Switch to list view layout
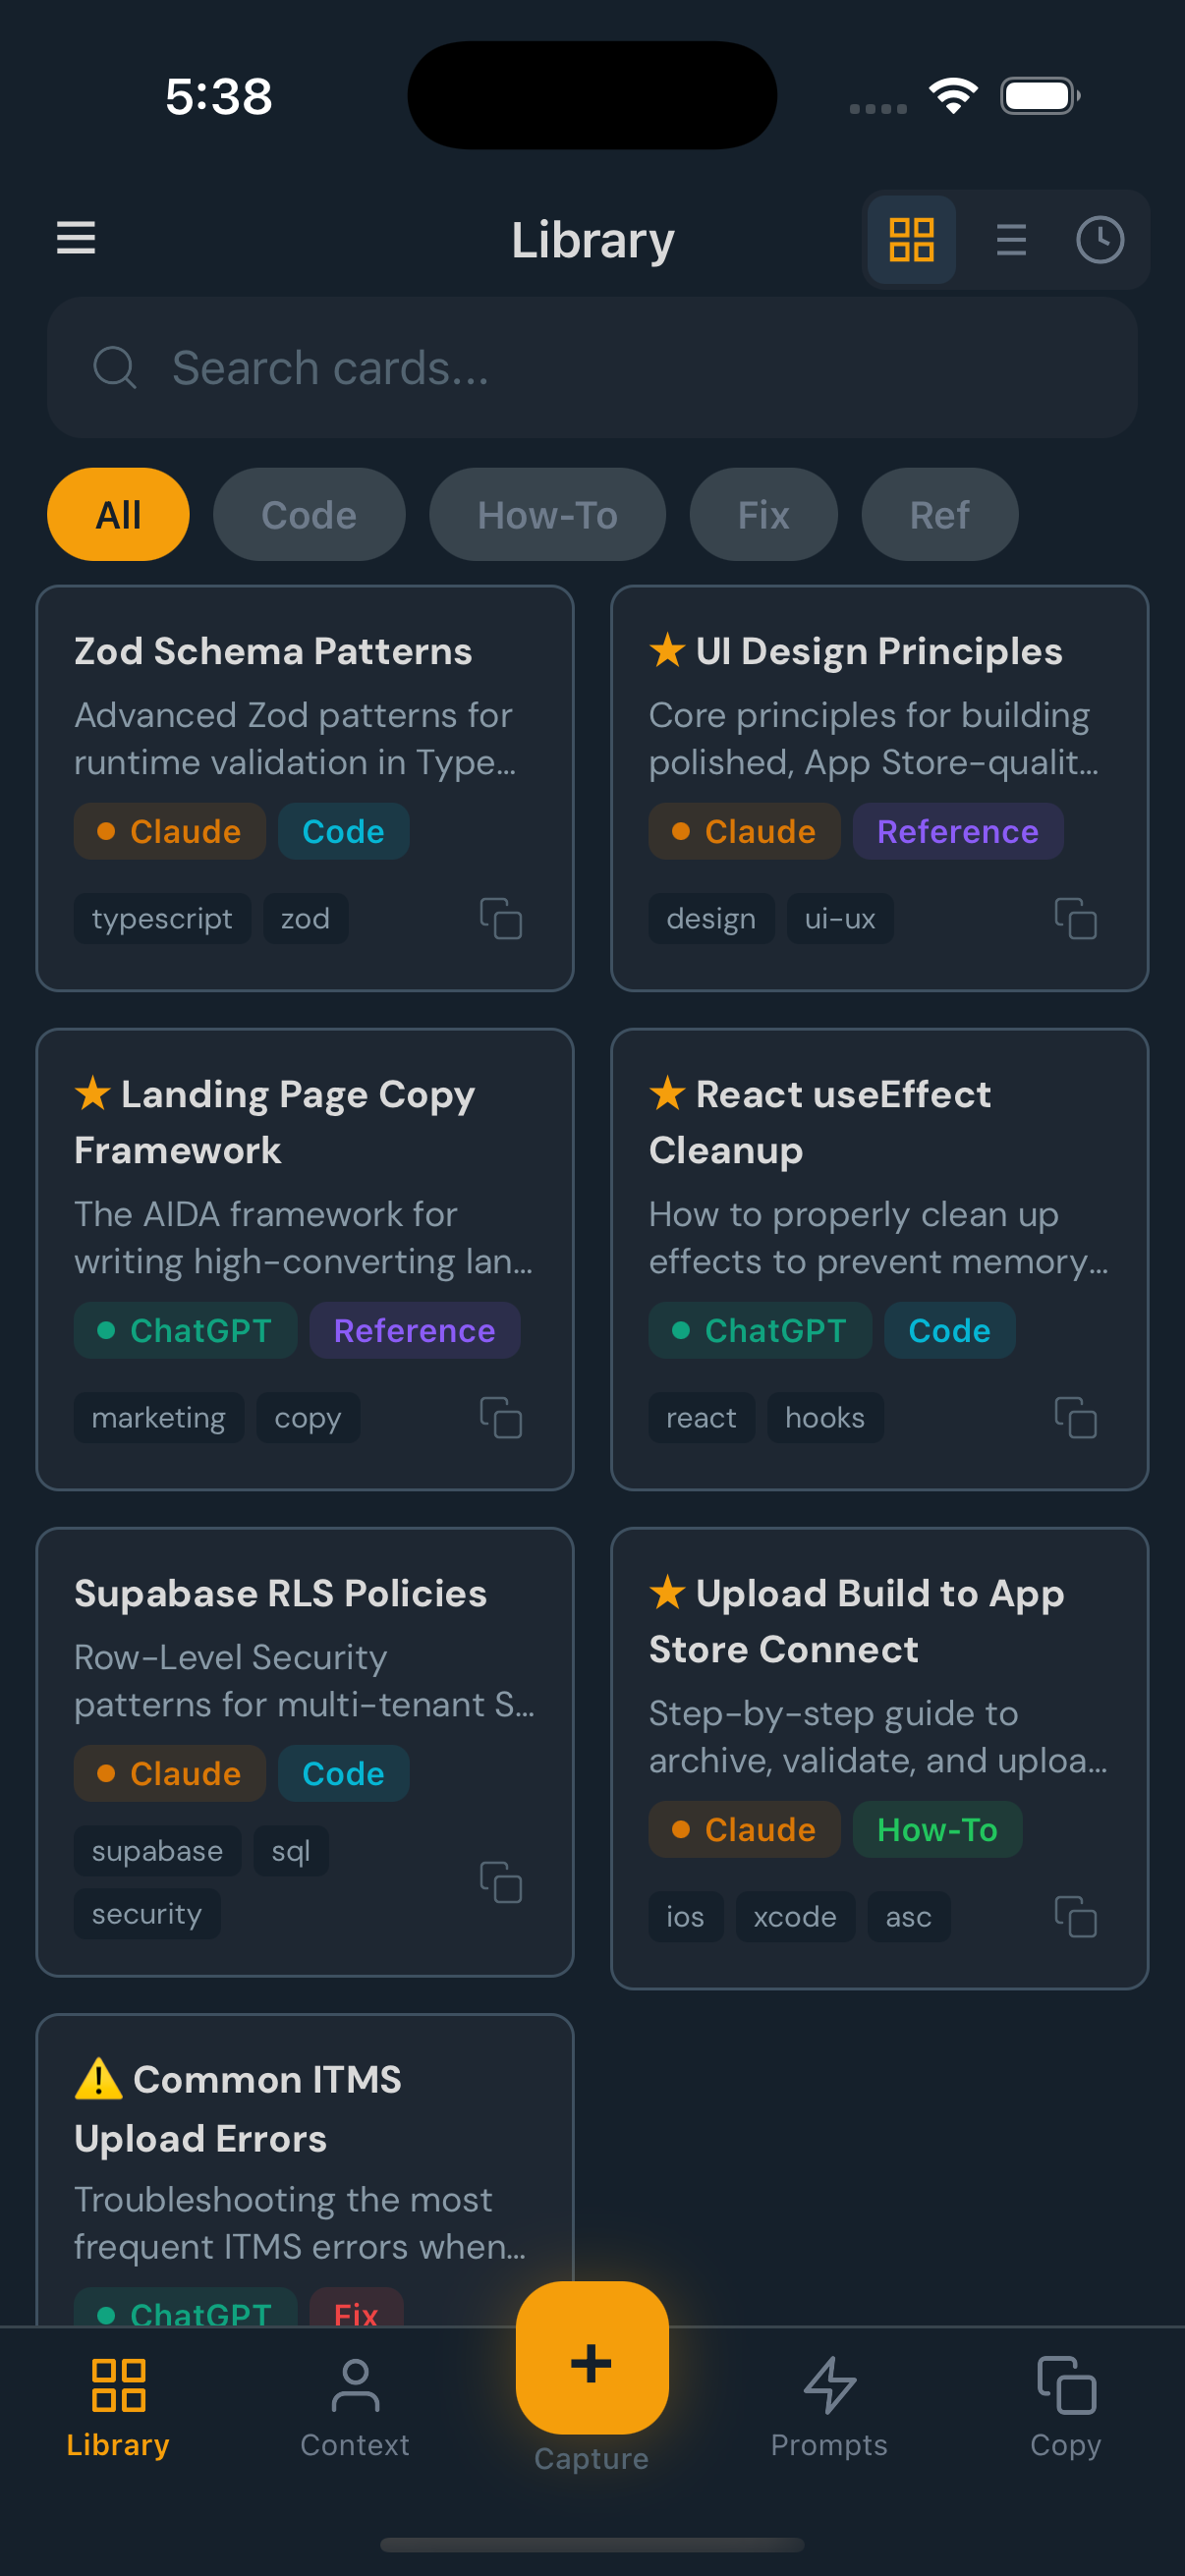1185x2576 pixels. click(1011, 240)
